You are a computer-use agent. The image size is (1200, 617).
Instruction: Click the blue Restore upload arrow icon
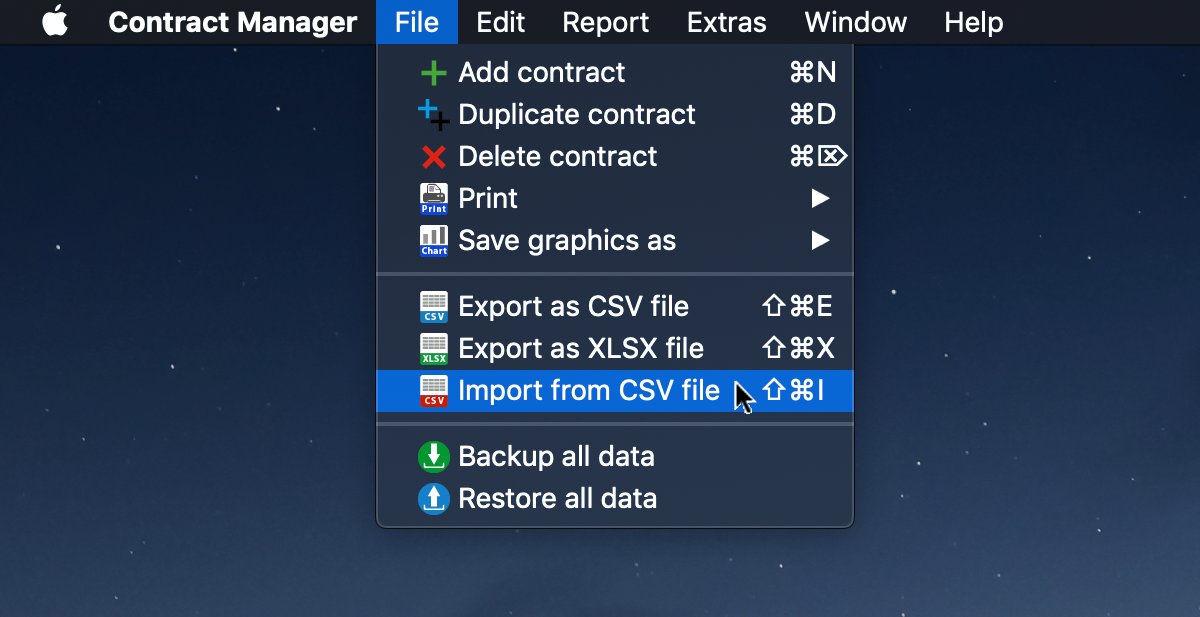(x=434, y=498)
